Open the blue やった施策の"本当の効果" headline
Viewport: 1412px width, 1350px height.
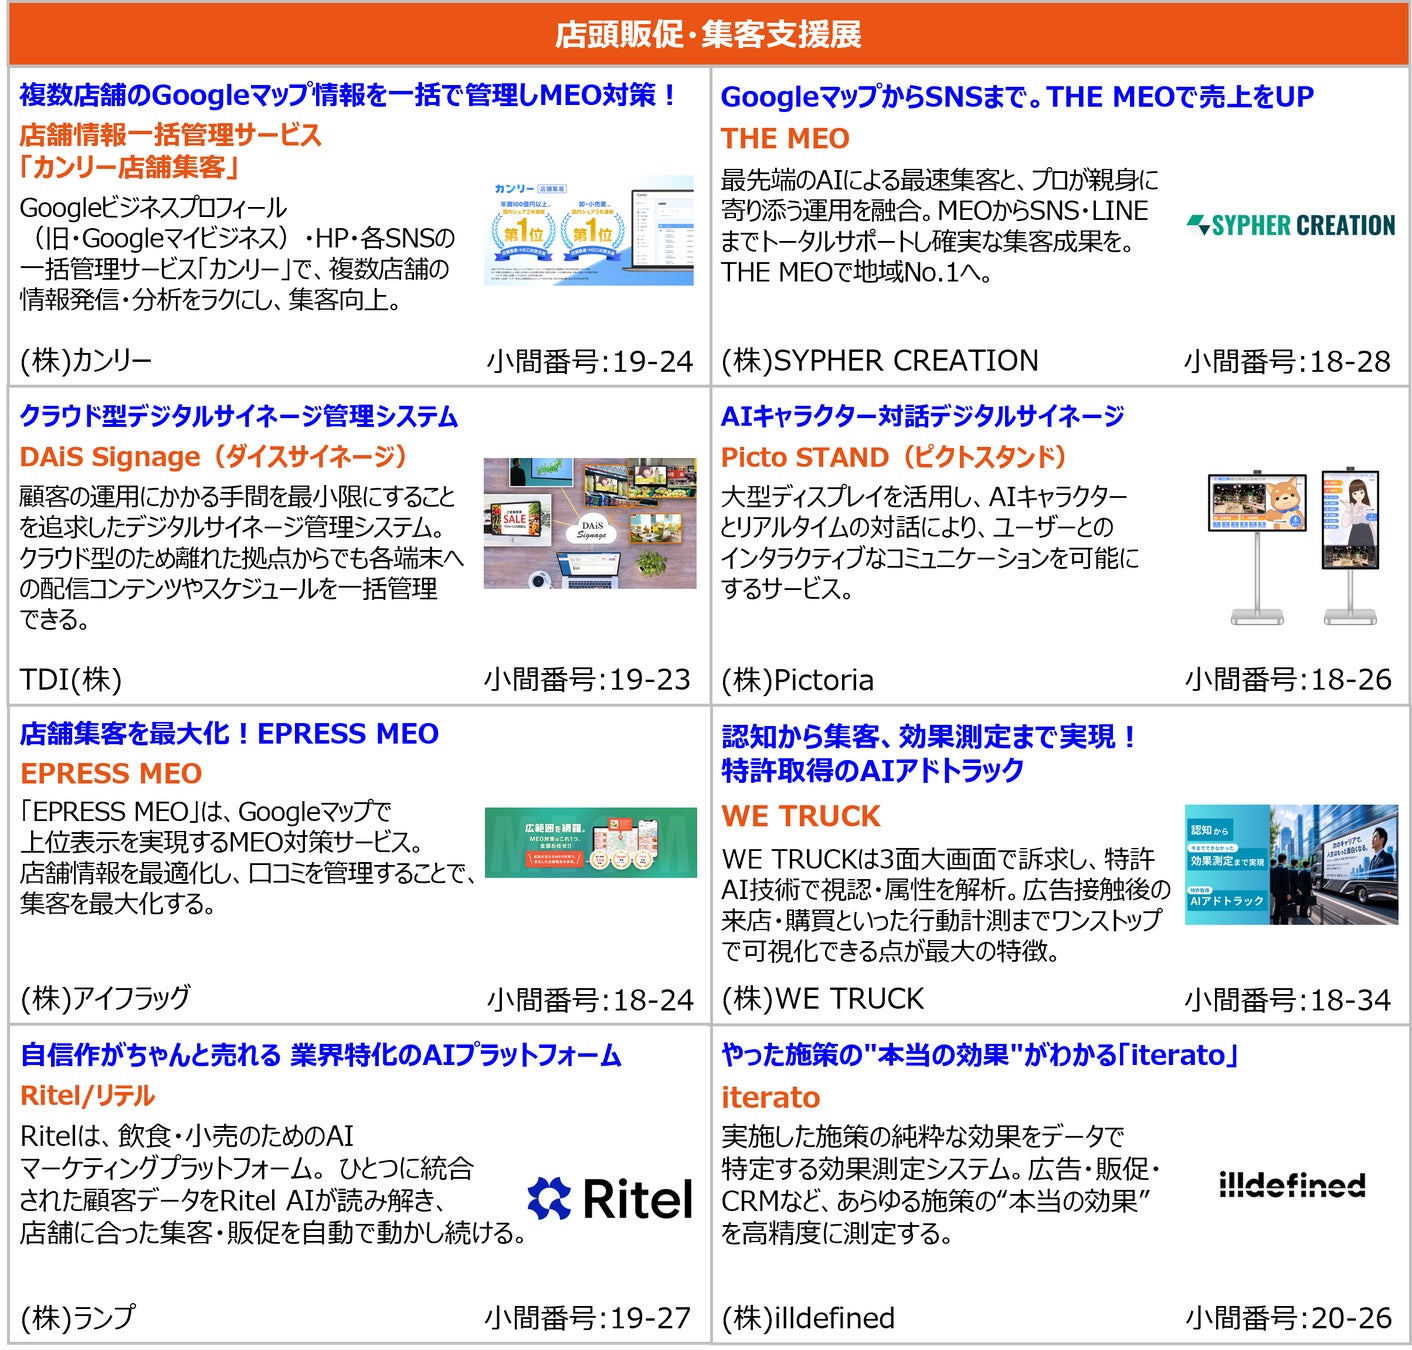[x=980, y=1055]
